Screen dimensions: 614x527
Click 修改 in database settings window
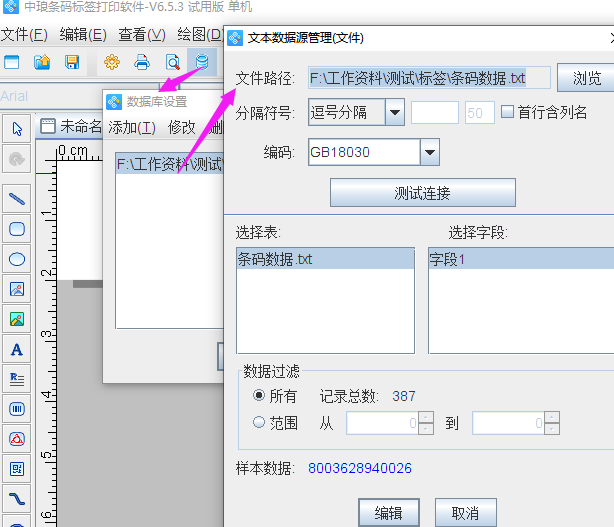coord(181,128)
